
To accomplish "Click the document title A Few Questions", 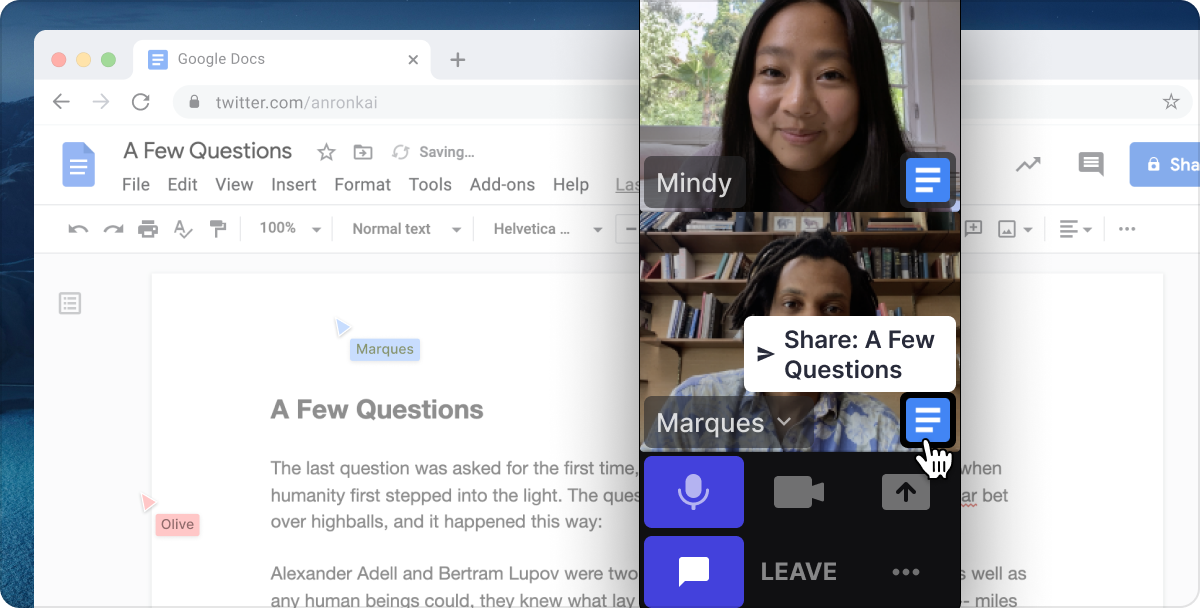I will pos(208,151).
